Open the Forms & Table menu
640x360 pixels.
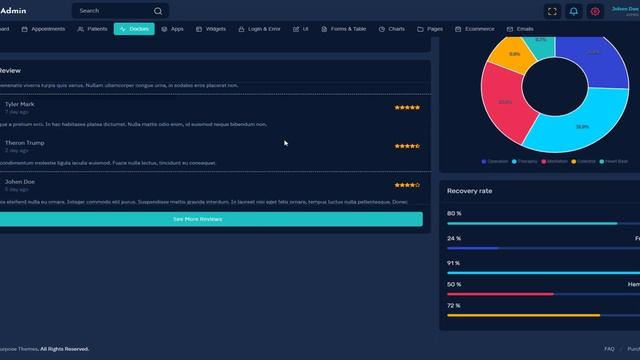click(x=343, y=29)
